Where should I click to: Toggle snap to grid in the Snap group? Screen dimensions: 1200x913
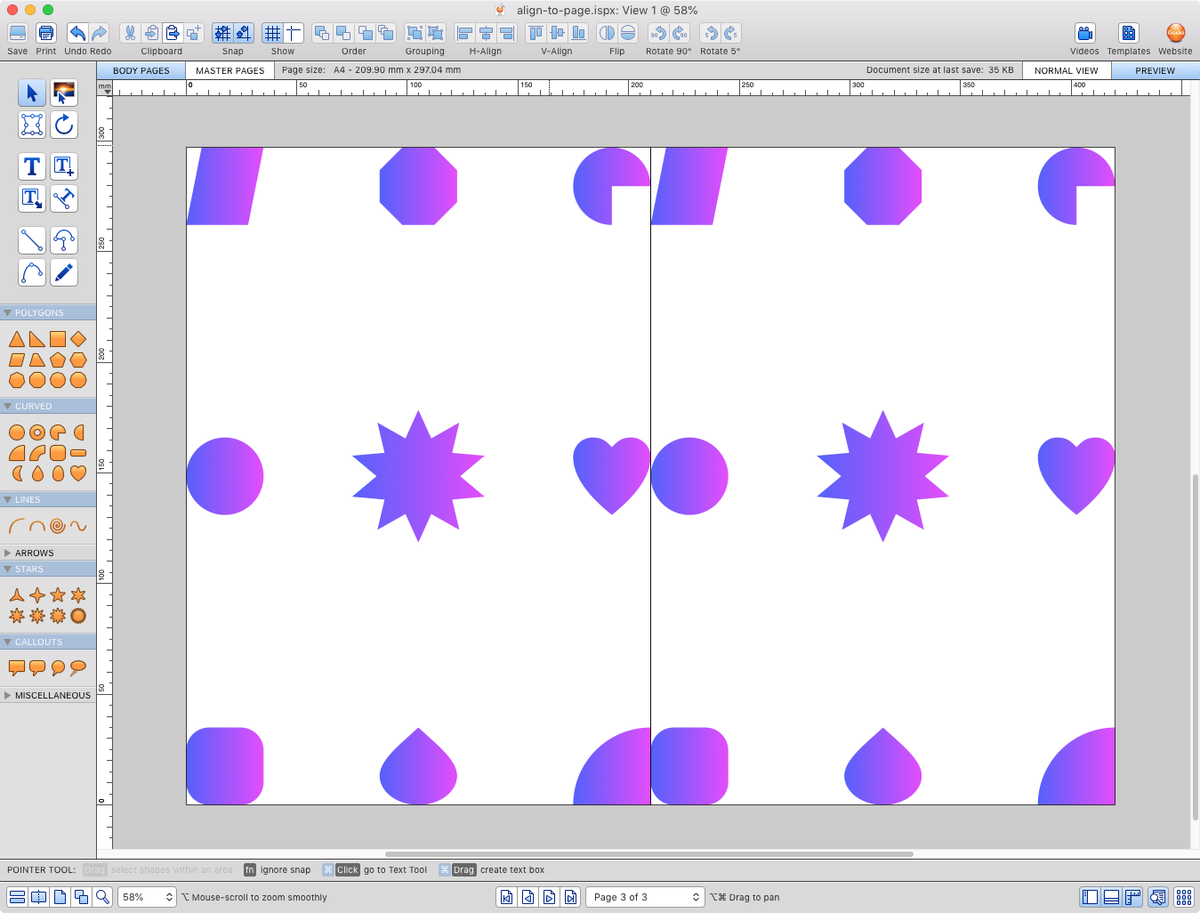tap(222, 32)
